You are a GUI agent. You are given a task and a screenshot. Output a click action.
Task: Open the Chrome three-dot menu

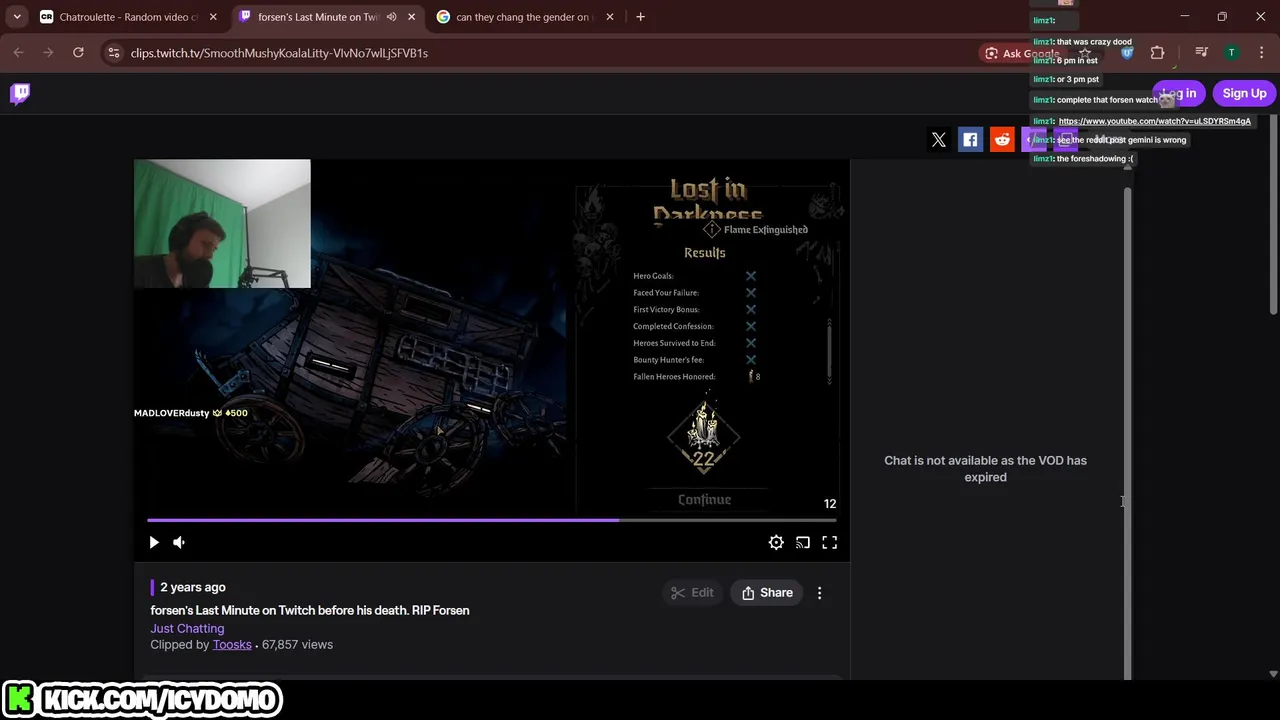(x=1262, y=53)
